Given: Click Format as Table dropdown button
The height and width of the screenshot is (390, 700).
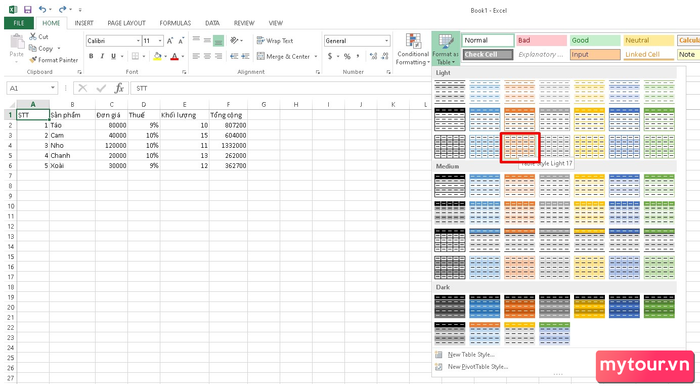Looking at the screenshot, I should tap(445, 49).
